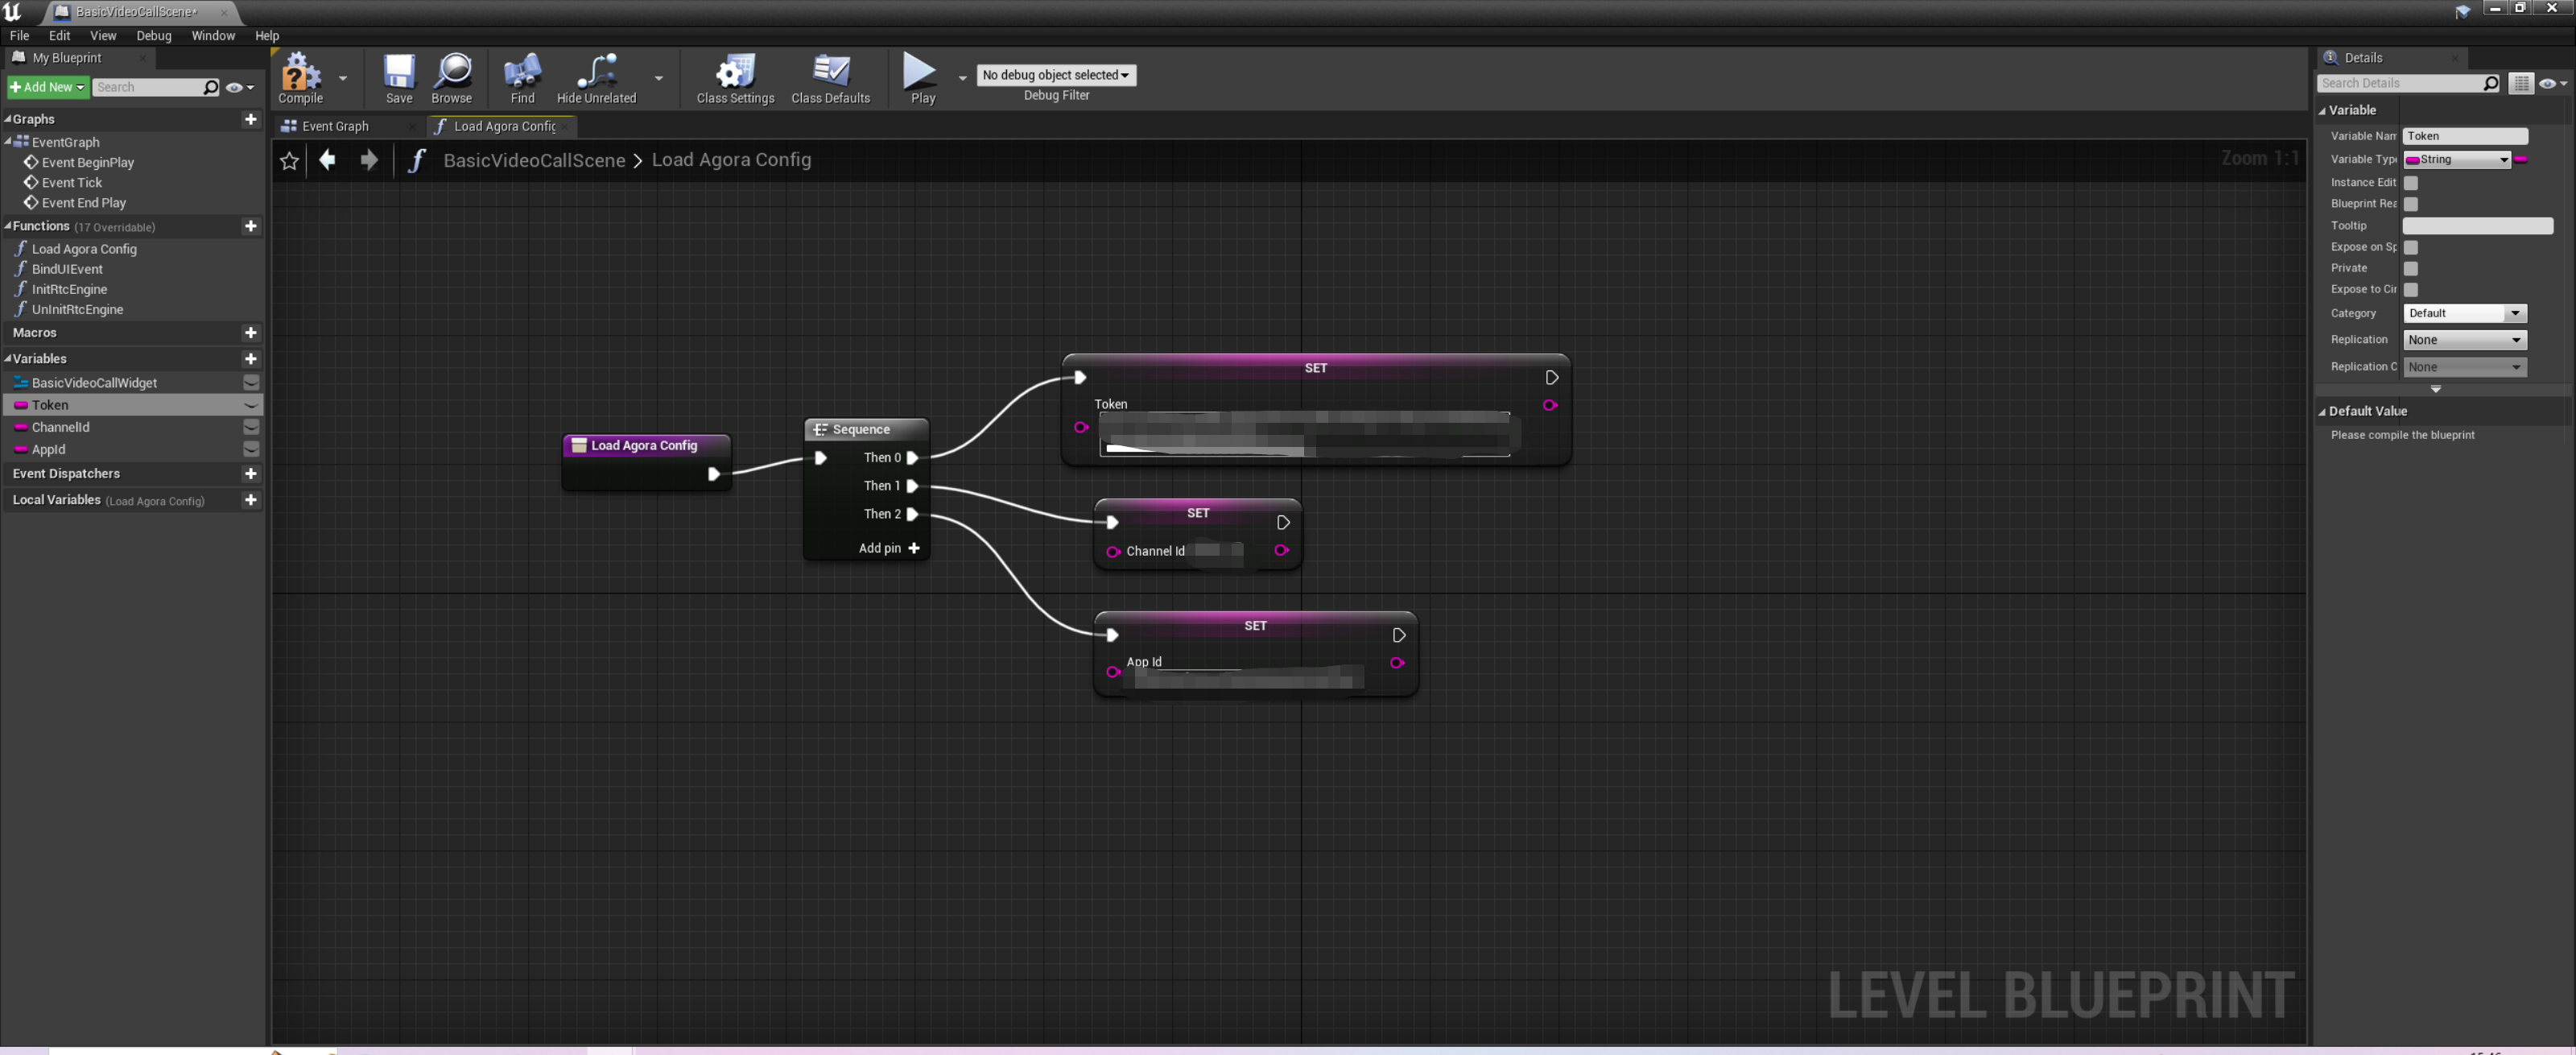2576x1055 pixels.
Task: Open Class Settings
Action: click(735, 78)
